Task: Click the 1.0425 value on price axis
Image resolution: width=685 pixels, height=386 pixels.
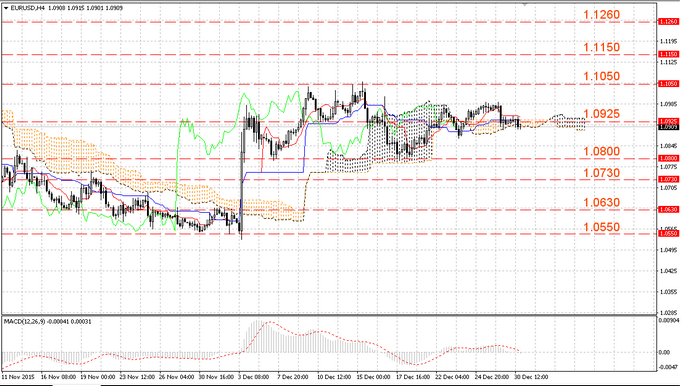Action: tap(669, 271)
